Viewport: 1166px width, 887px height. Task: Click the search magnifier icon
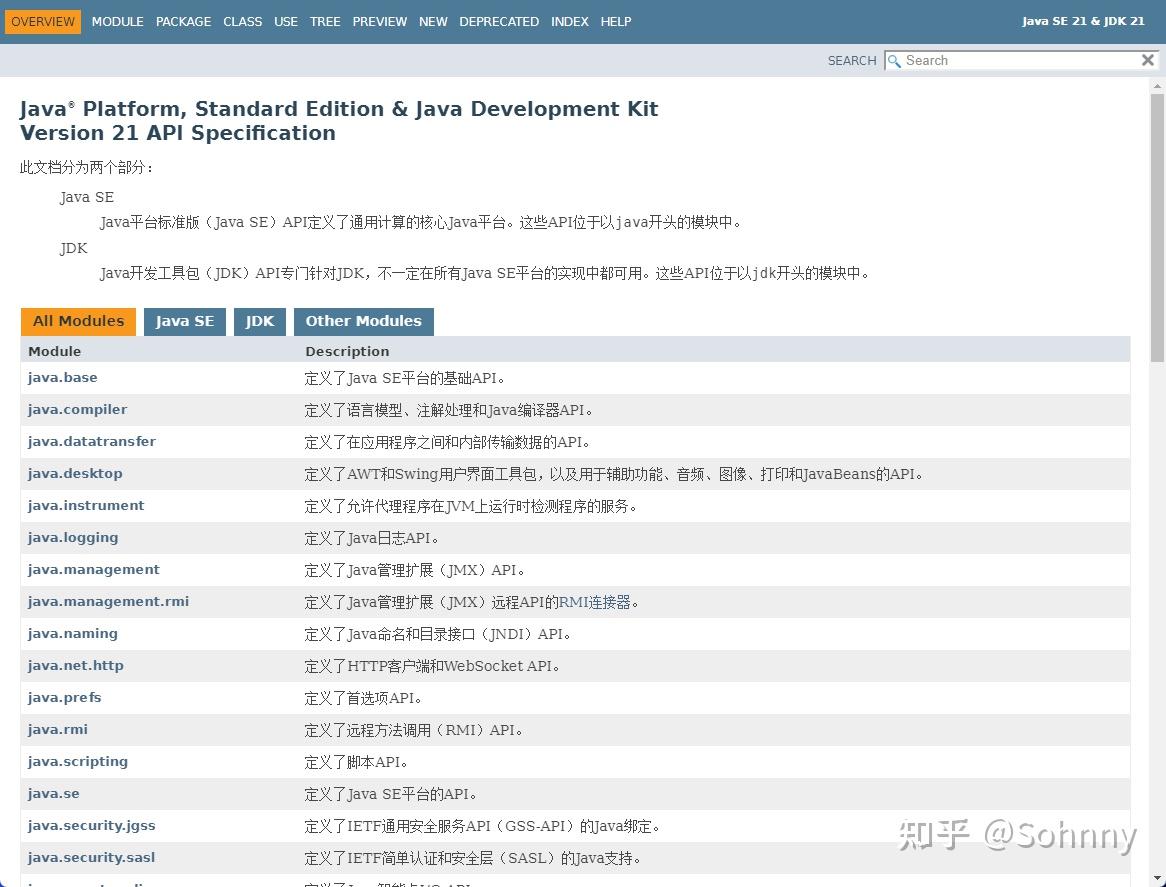point(893,61)
